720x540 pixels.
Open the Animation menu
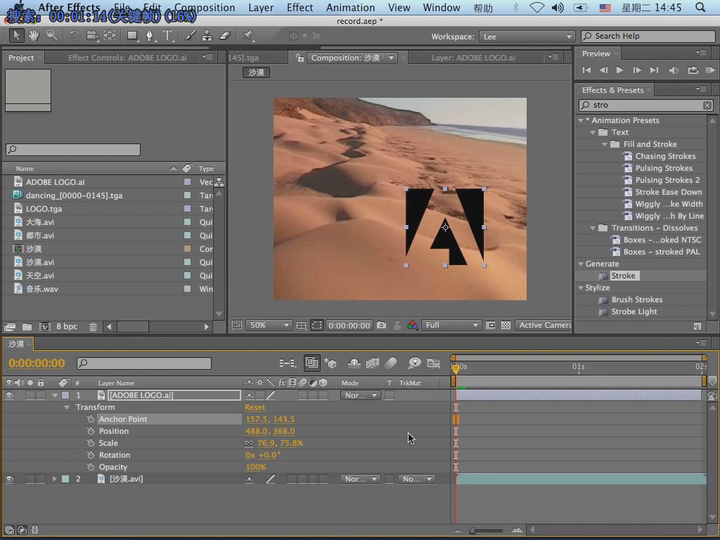[350, 8]
